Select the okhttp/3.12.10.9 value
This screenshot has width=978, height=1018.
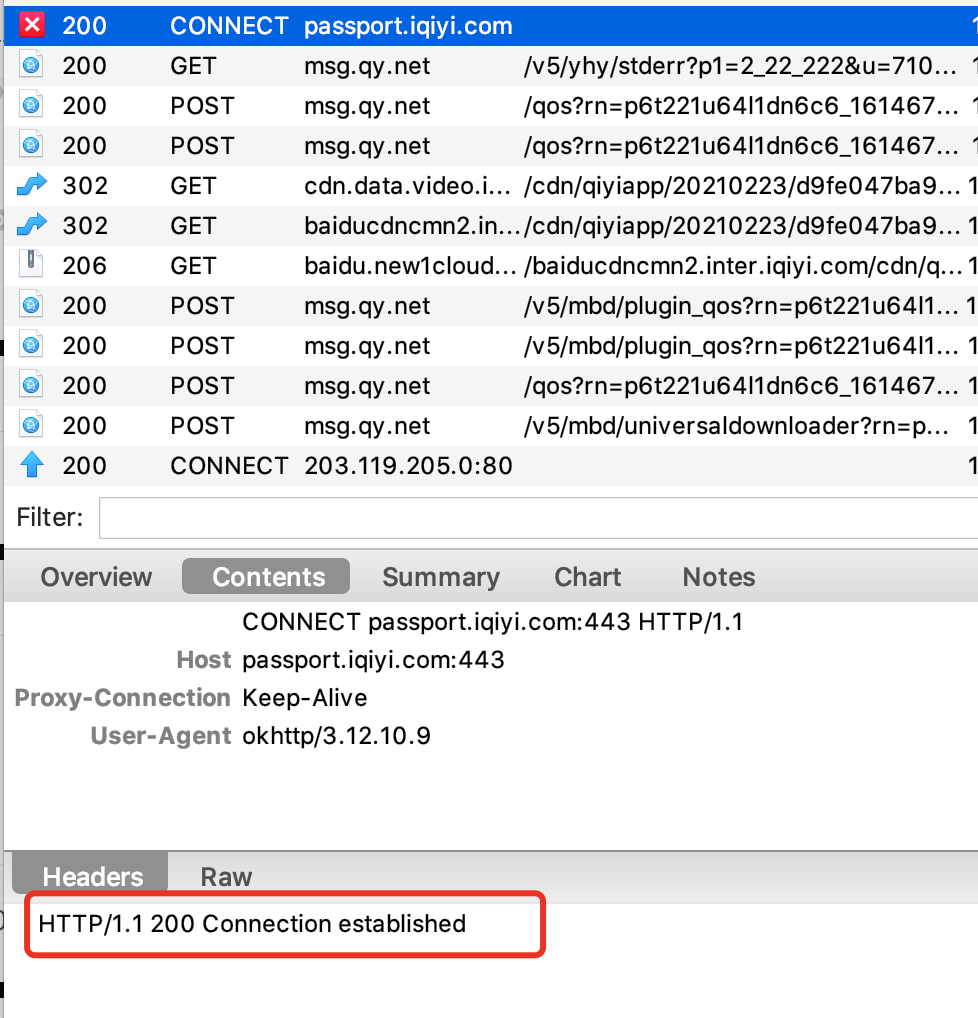click(x=336, y=736)
